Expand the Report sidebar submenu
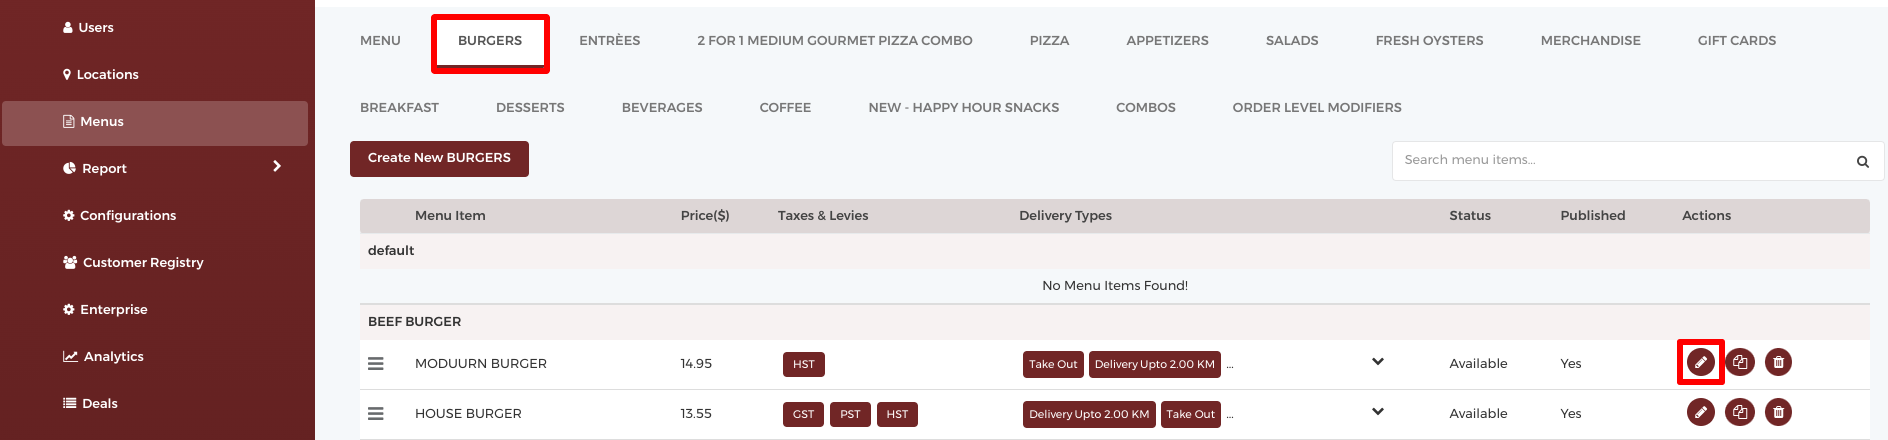1888x440 pixels. (x=277, y=167)
